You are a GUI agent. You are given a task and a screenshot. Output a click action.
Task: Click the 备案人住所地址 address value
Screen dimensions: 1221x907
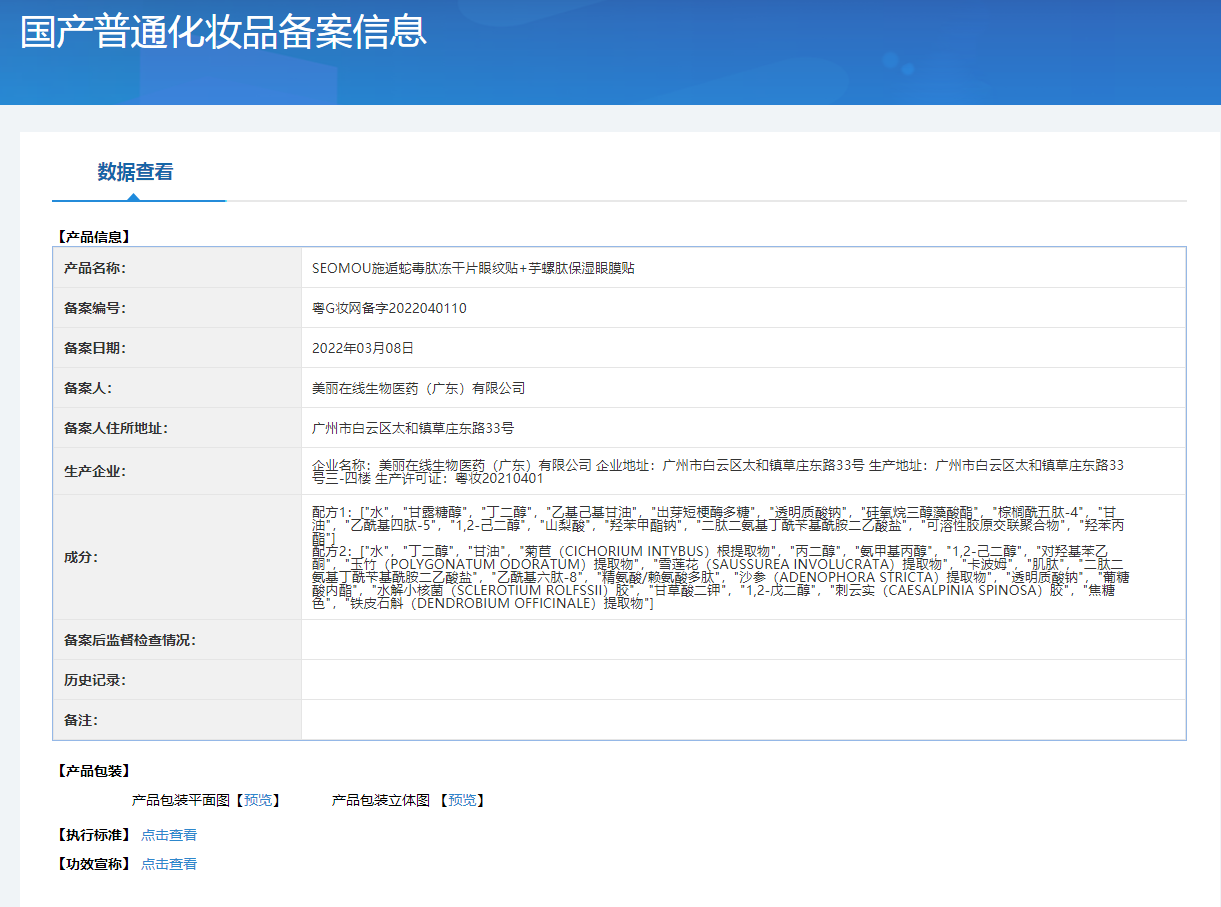[413, 428]
